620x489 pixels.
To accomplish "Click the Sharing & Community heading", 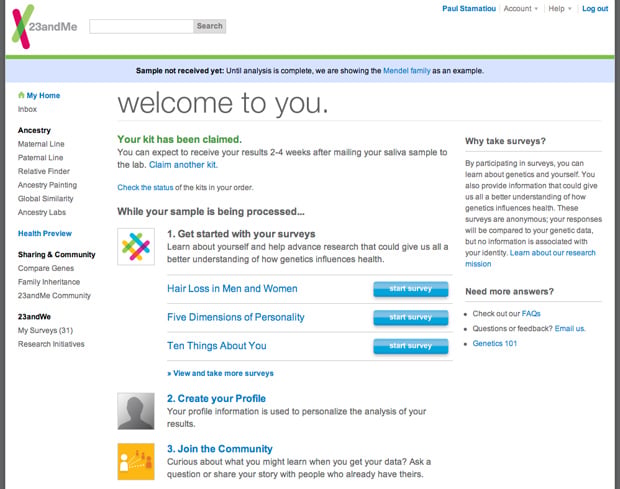I will [x=57, y=255].
